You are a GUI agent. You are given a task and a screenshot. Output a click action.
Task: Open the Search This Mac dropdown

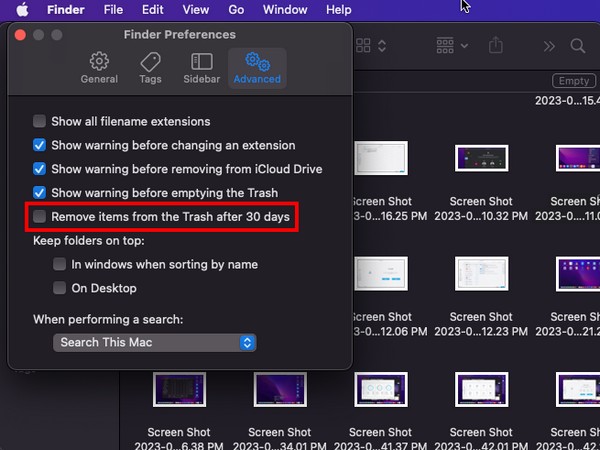(155, 342)
